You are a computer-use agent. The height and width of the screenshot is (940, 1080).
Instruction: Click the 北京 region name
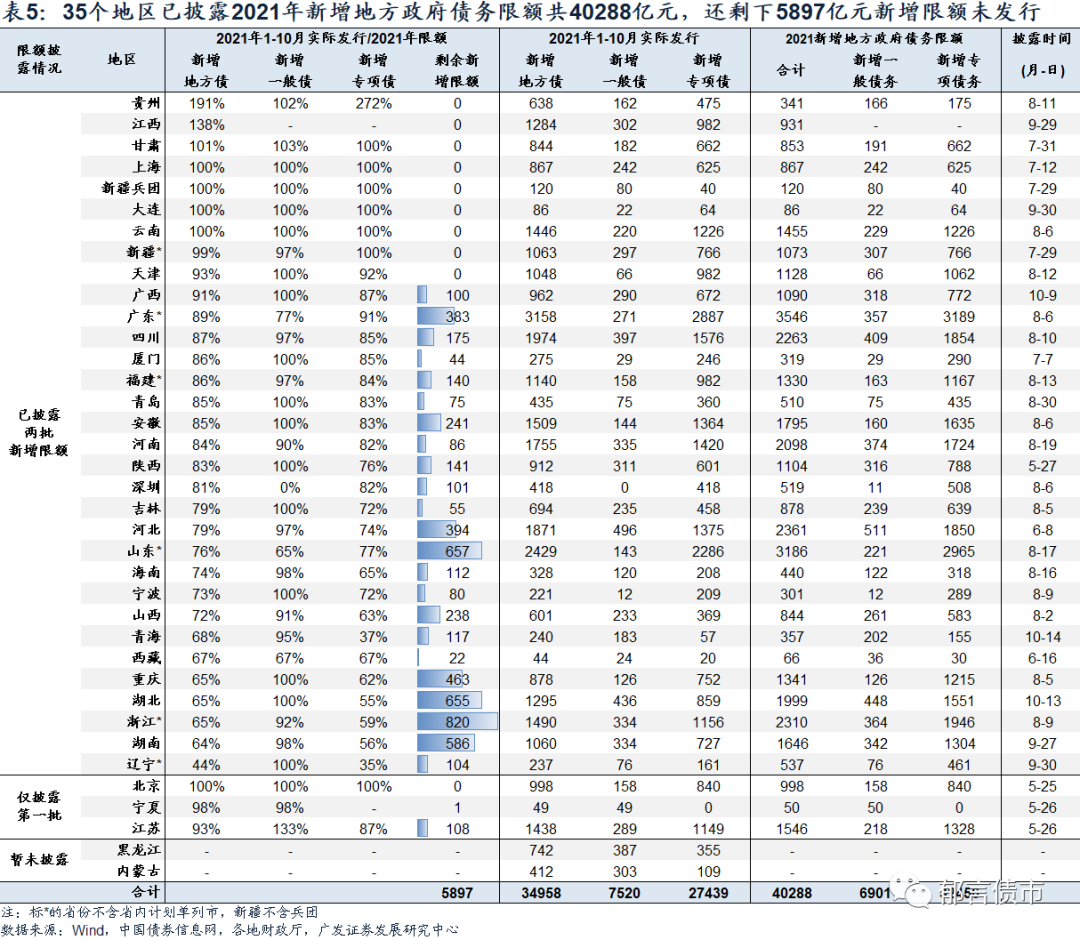tap(146, 786)
